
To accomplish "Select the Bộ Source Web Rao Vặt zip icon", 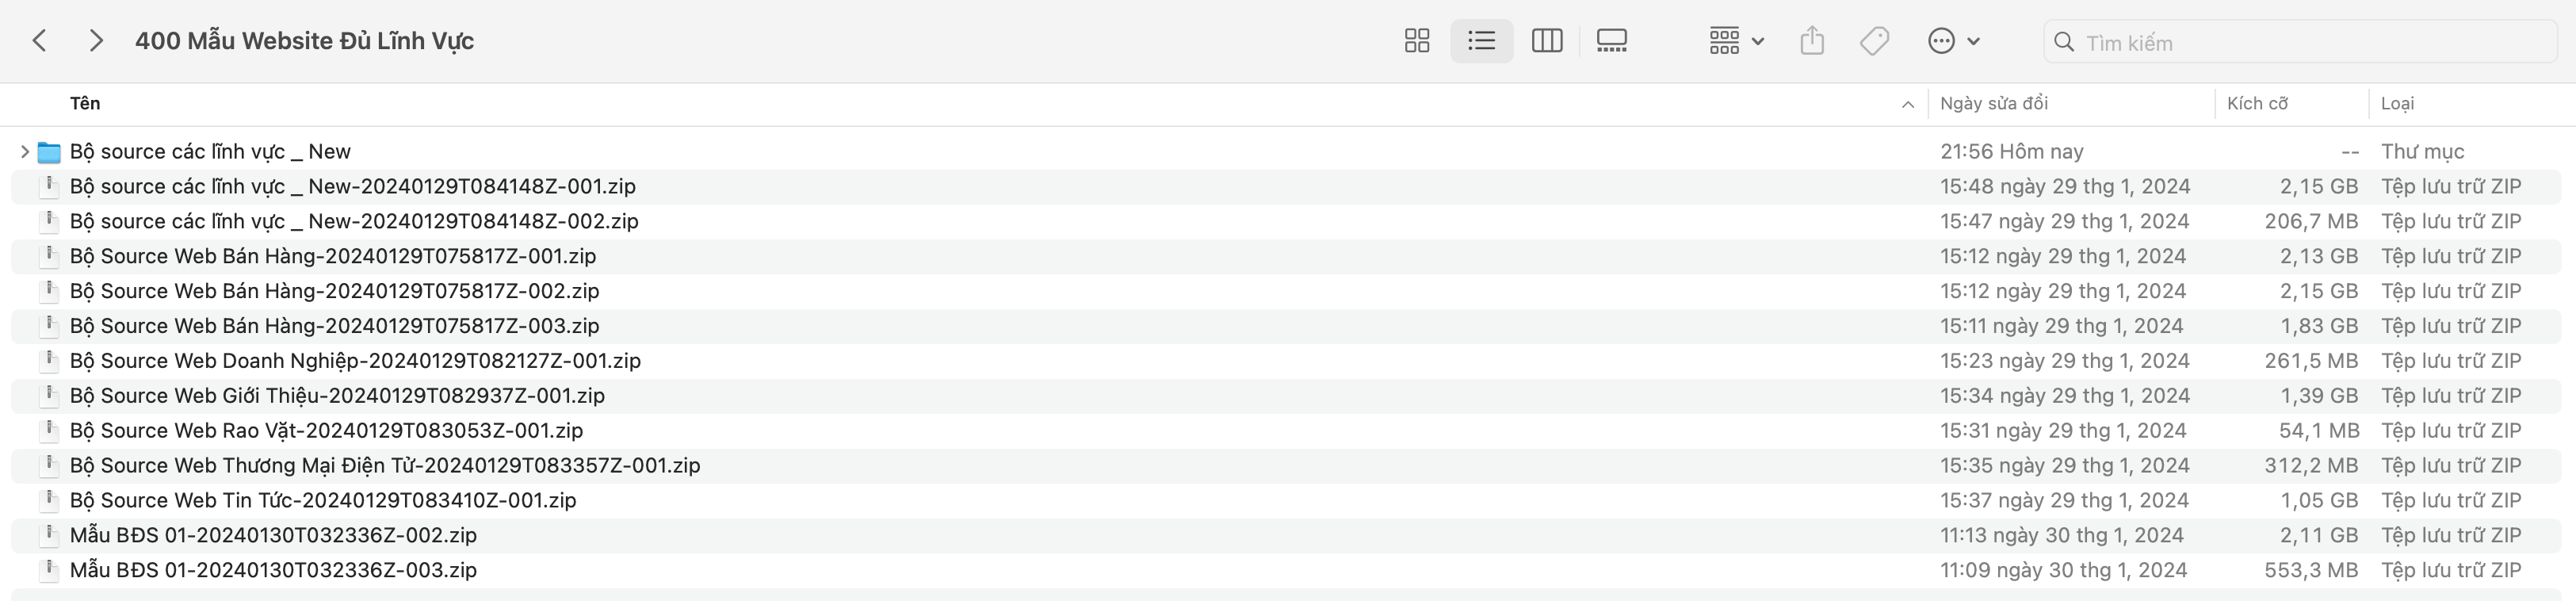I will 49,430.
